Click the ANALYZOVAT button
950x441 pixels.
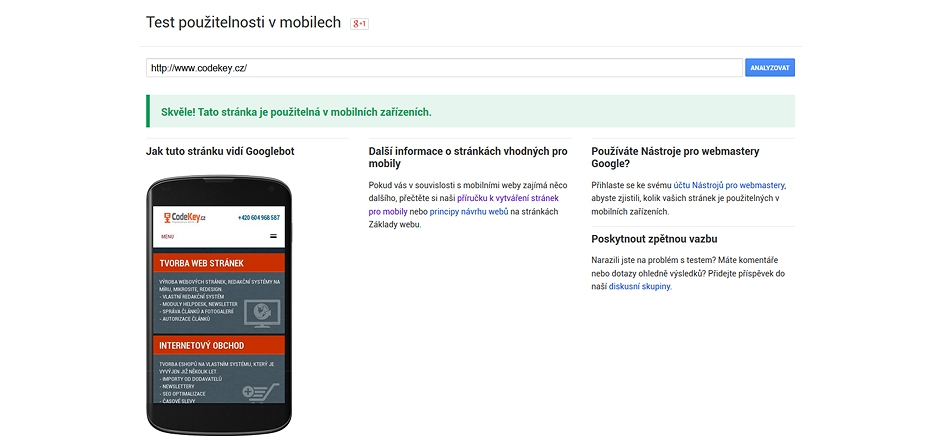point(769,68)
